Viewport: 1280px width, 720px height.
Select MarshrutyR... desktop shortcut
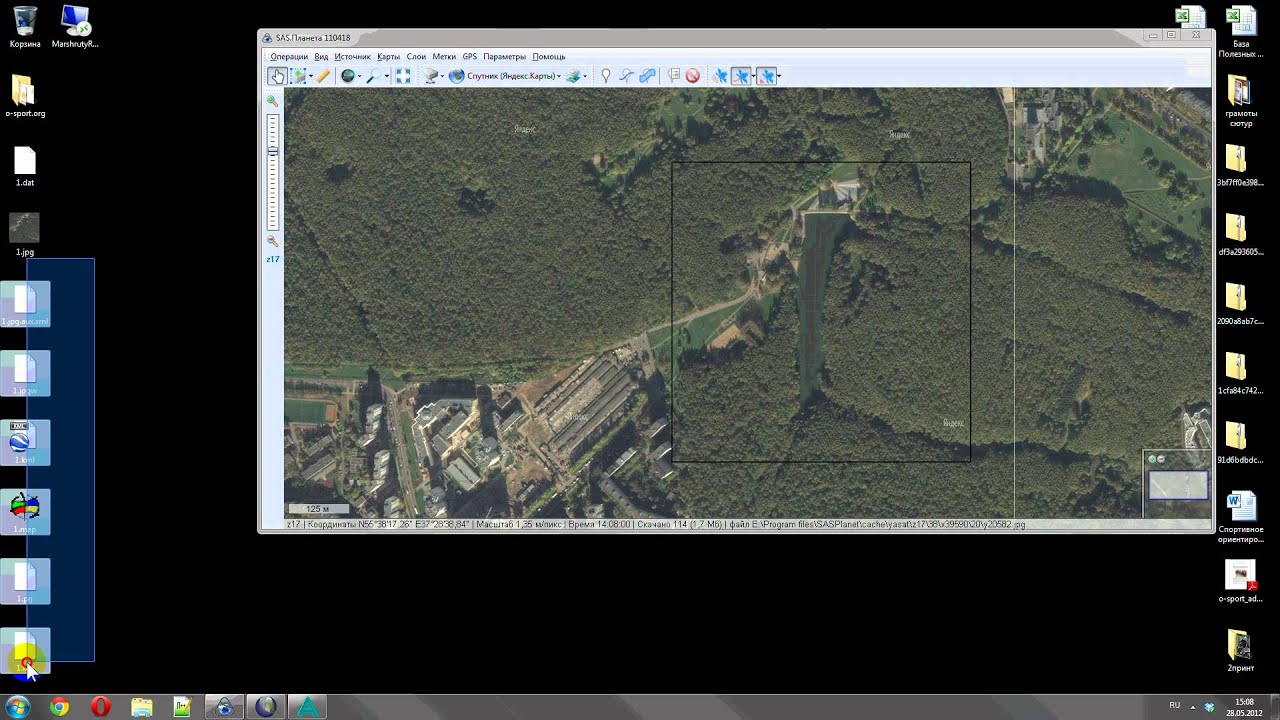pyautogui.click(x=75, y=26)
